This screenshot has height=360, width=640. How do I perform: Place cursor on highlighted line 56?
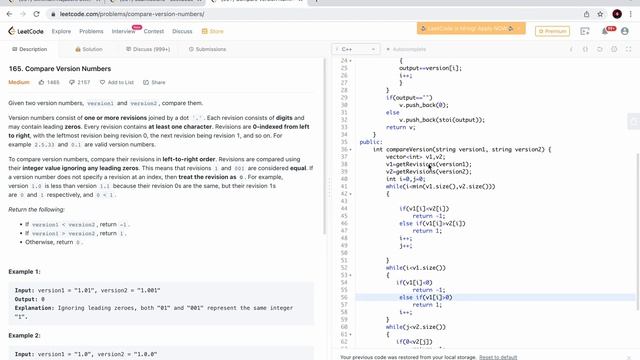[495, 298]
